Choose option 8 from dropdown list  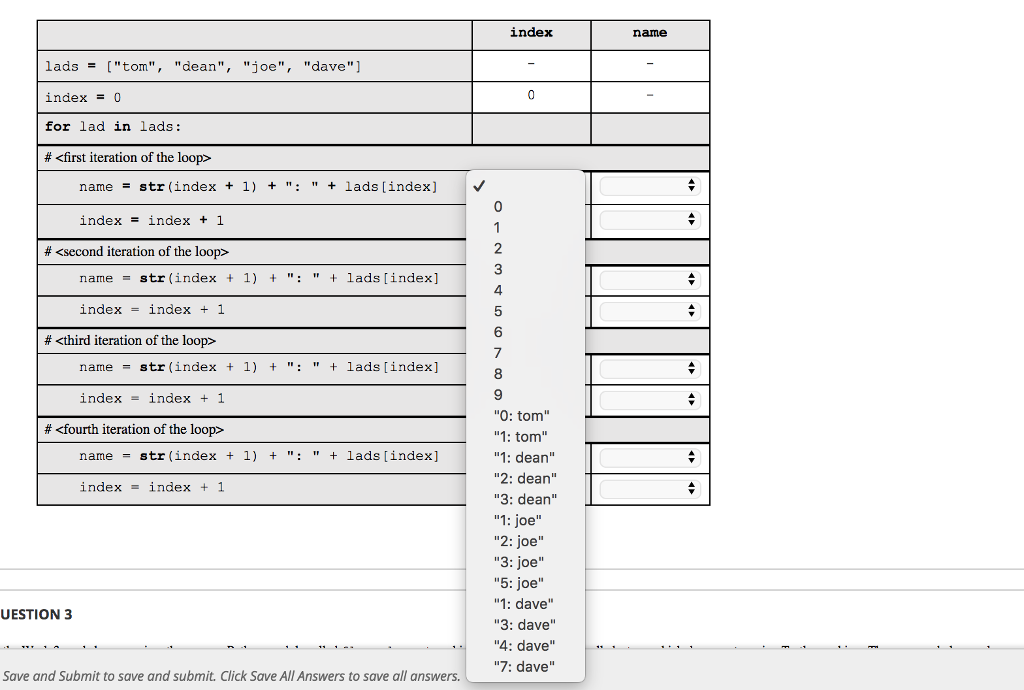tap(525, 374)
